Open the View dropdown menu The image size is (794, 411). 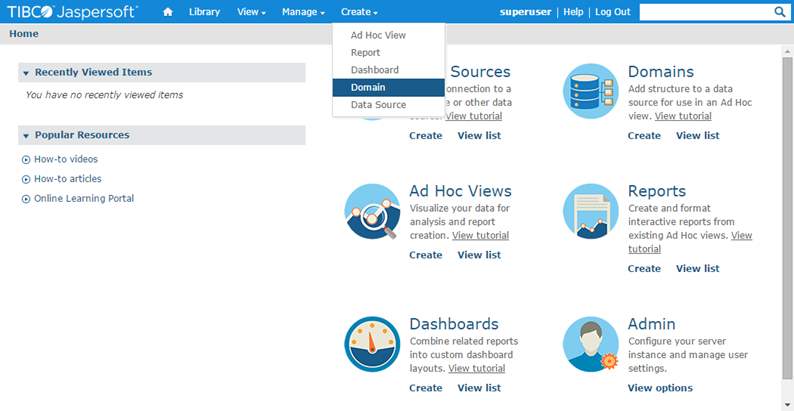[x=252, y=12]
